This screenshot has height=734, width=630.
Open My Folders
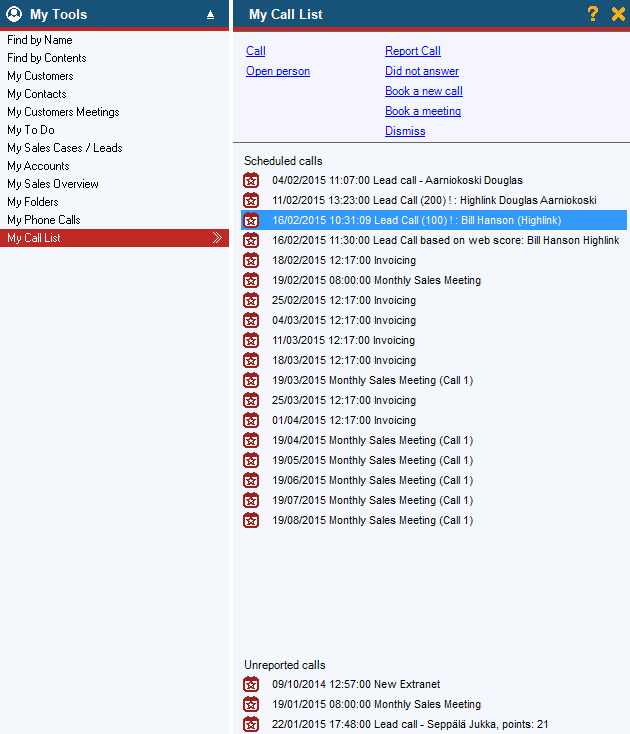[33, 202]
